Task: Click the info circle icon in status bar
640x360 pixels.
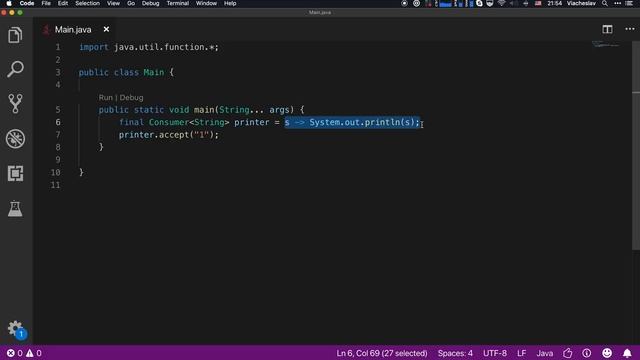Action: (587, 353)
